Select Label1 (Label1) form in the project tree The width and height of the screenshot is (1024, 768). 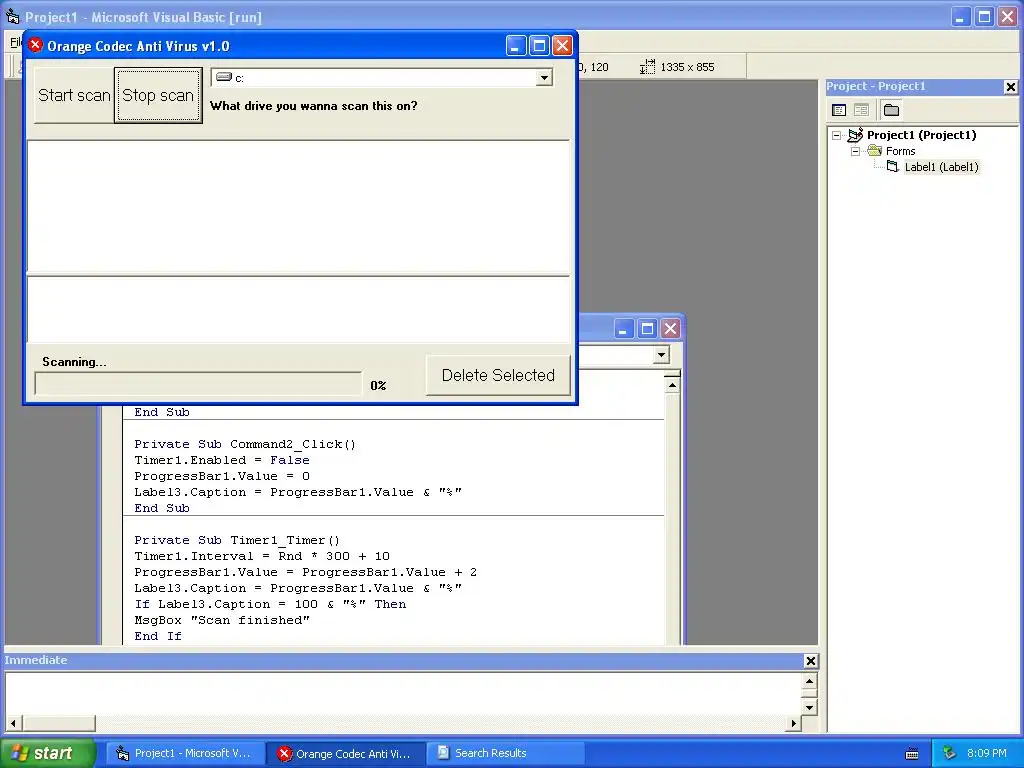click(x=942, y=167)
